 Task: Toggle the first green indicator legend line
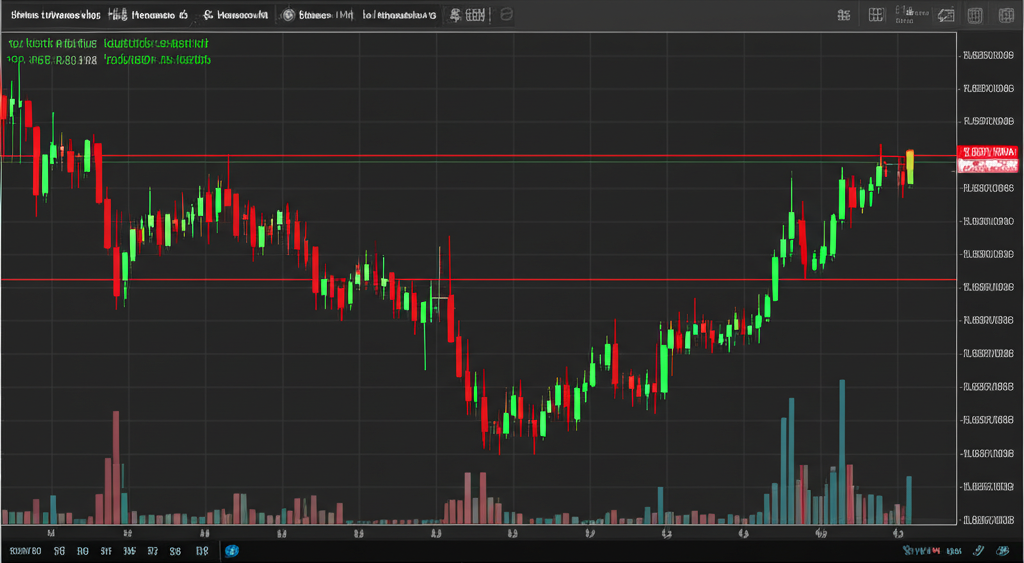[108, 45]
